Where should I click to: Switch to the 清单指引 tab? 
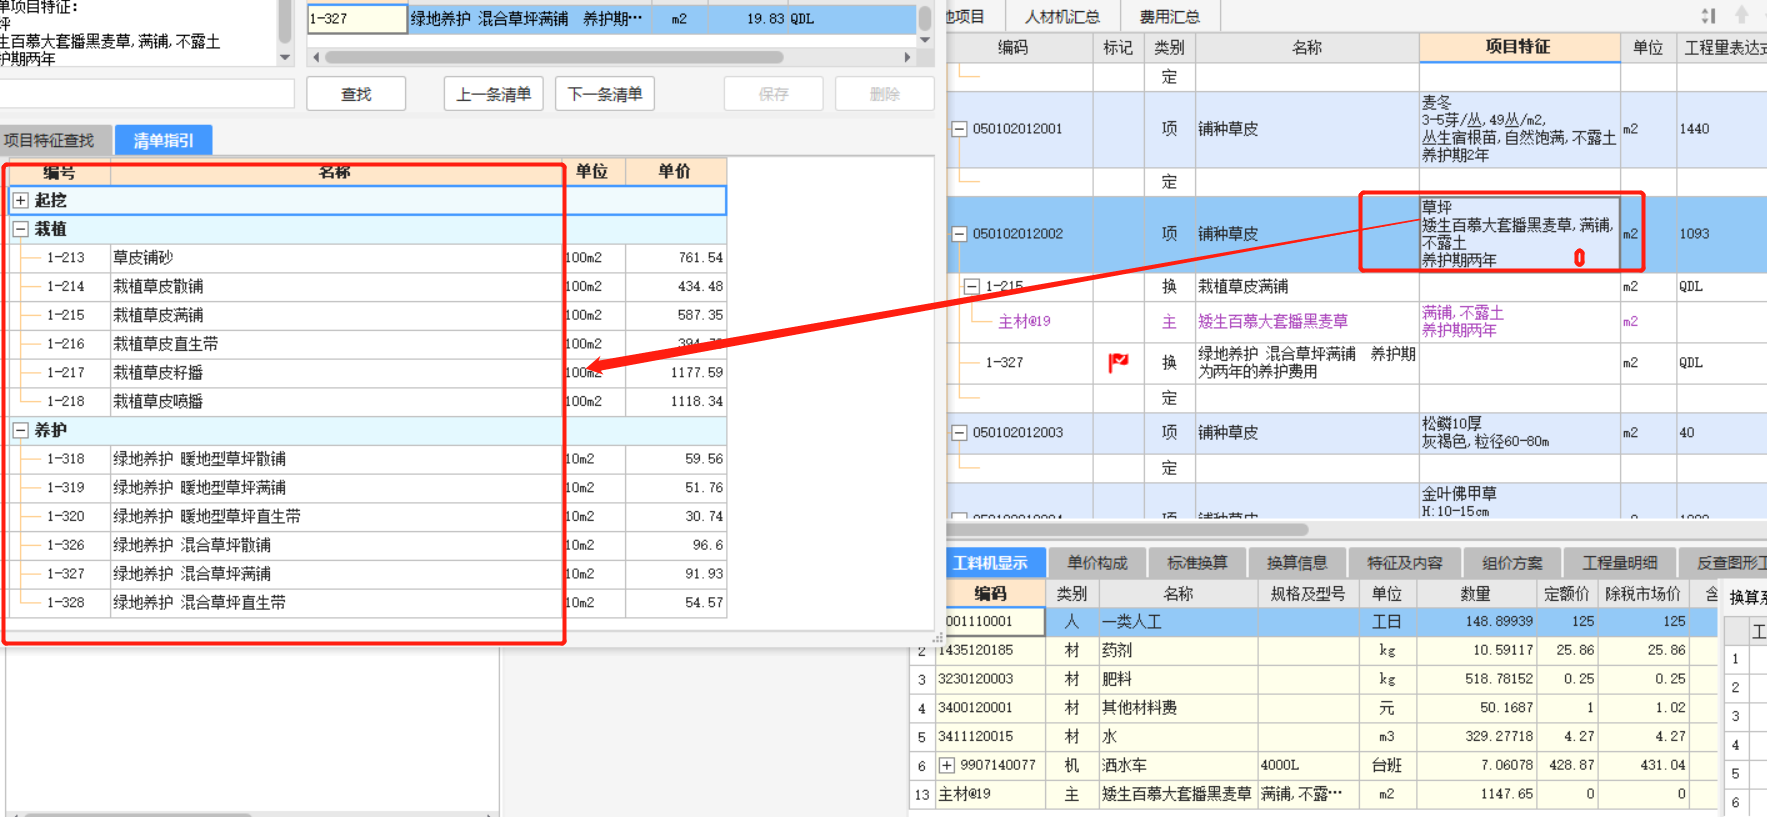[x=163, y=140]
